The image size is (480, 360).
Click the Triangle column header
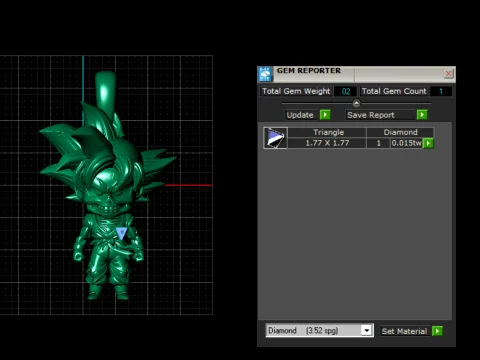[328, 132]
